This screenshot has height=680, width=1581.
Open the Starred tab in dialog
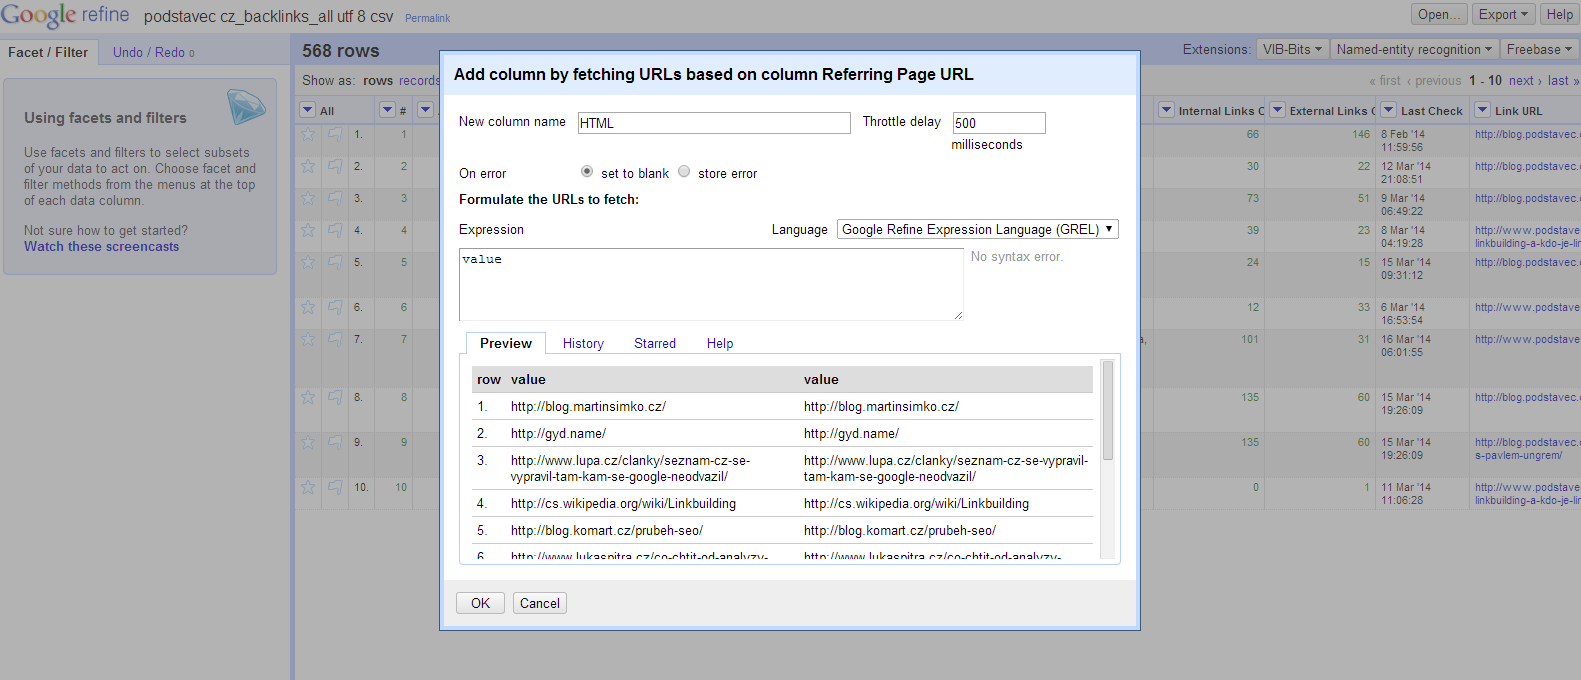tap(655, 343)
